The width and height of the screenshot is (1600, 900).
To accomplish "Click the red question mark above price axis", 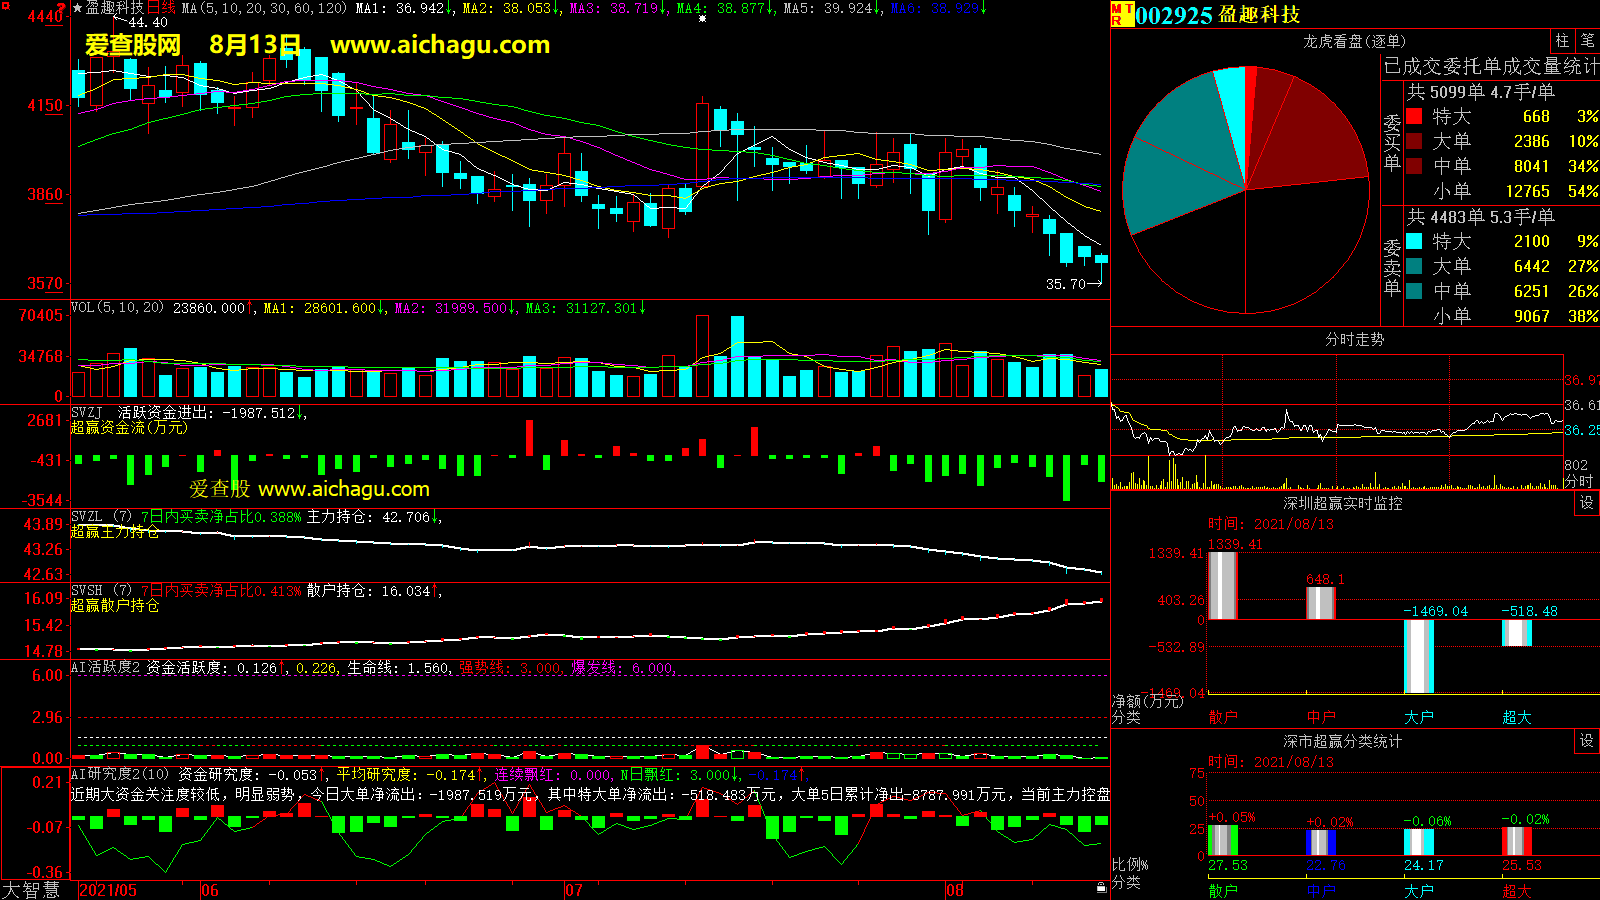I will pos(61,7).
